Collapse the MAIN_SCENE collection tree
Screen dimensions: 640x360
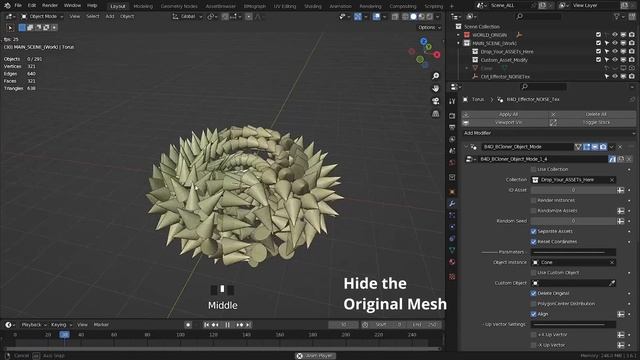(458, 44)
